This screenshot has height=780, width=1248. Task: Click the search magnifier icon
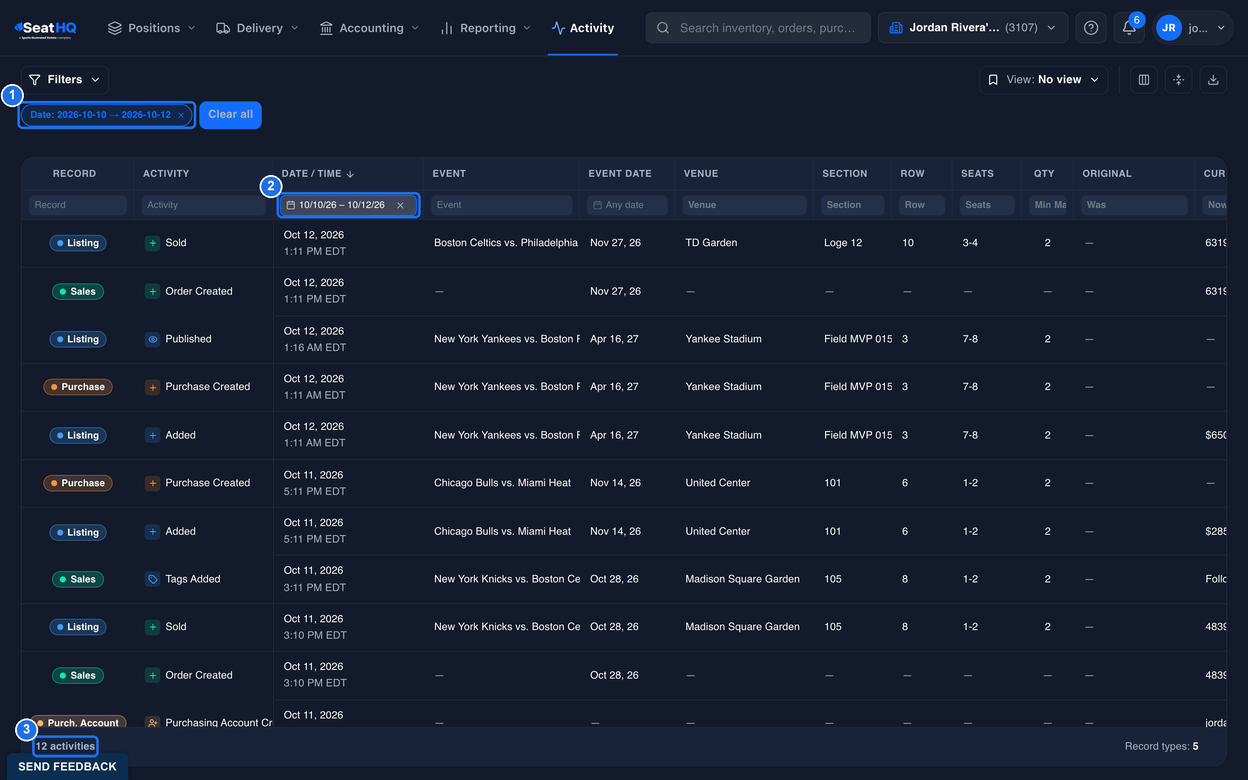pos(663,28)
